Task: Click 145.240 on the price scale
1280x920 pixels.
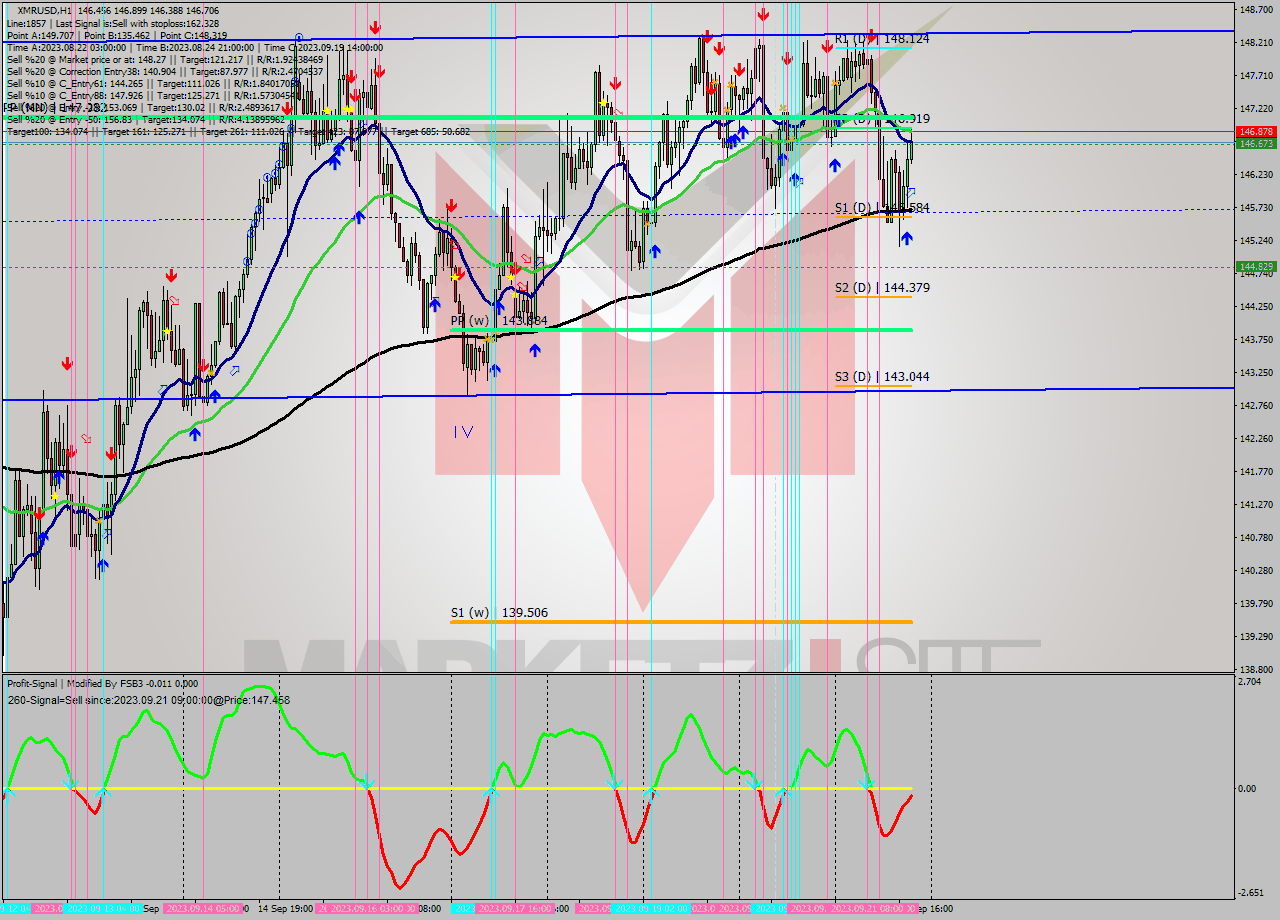Action: [x=1256, y=241]
